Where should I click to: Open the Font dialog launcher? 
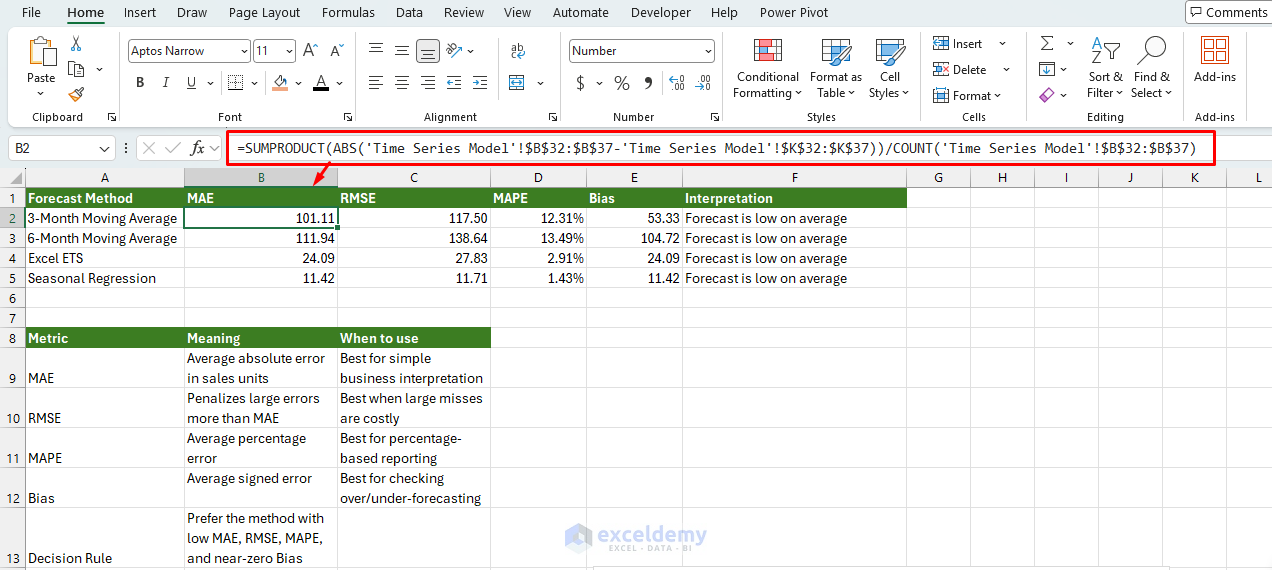coord(348,117)
